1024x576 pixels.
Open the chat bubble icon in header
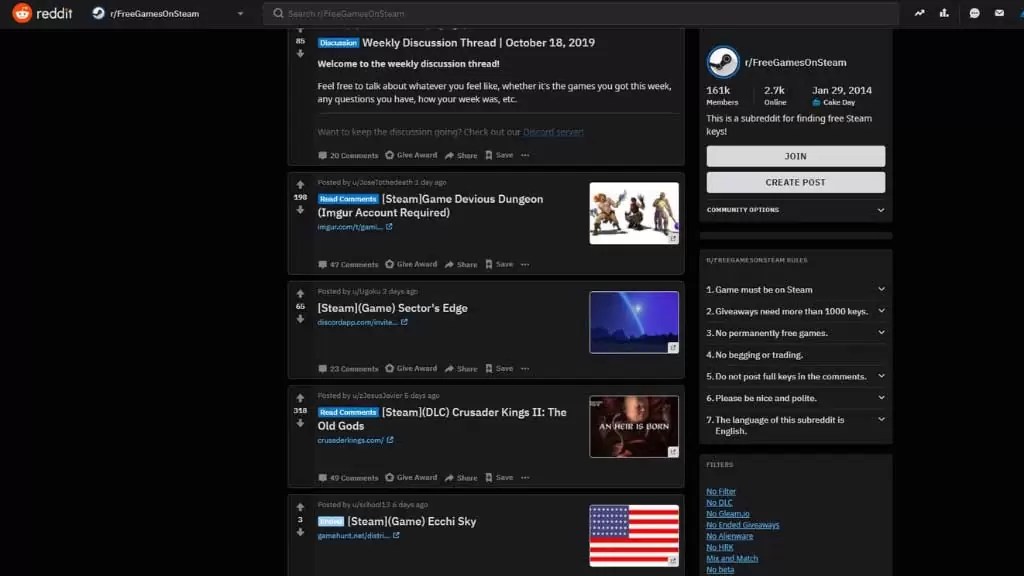[974, 13]
